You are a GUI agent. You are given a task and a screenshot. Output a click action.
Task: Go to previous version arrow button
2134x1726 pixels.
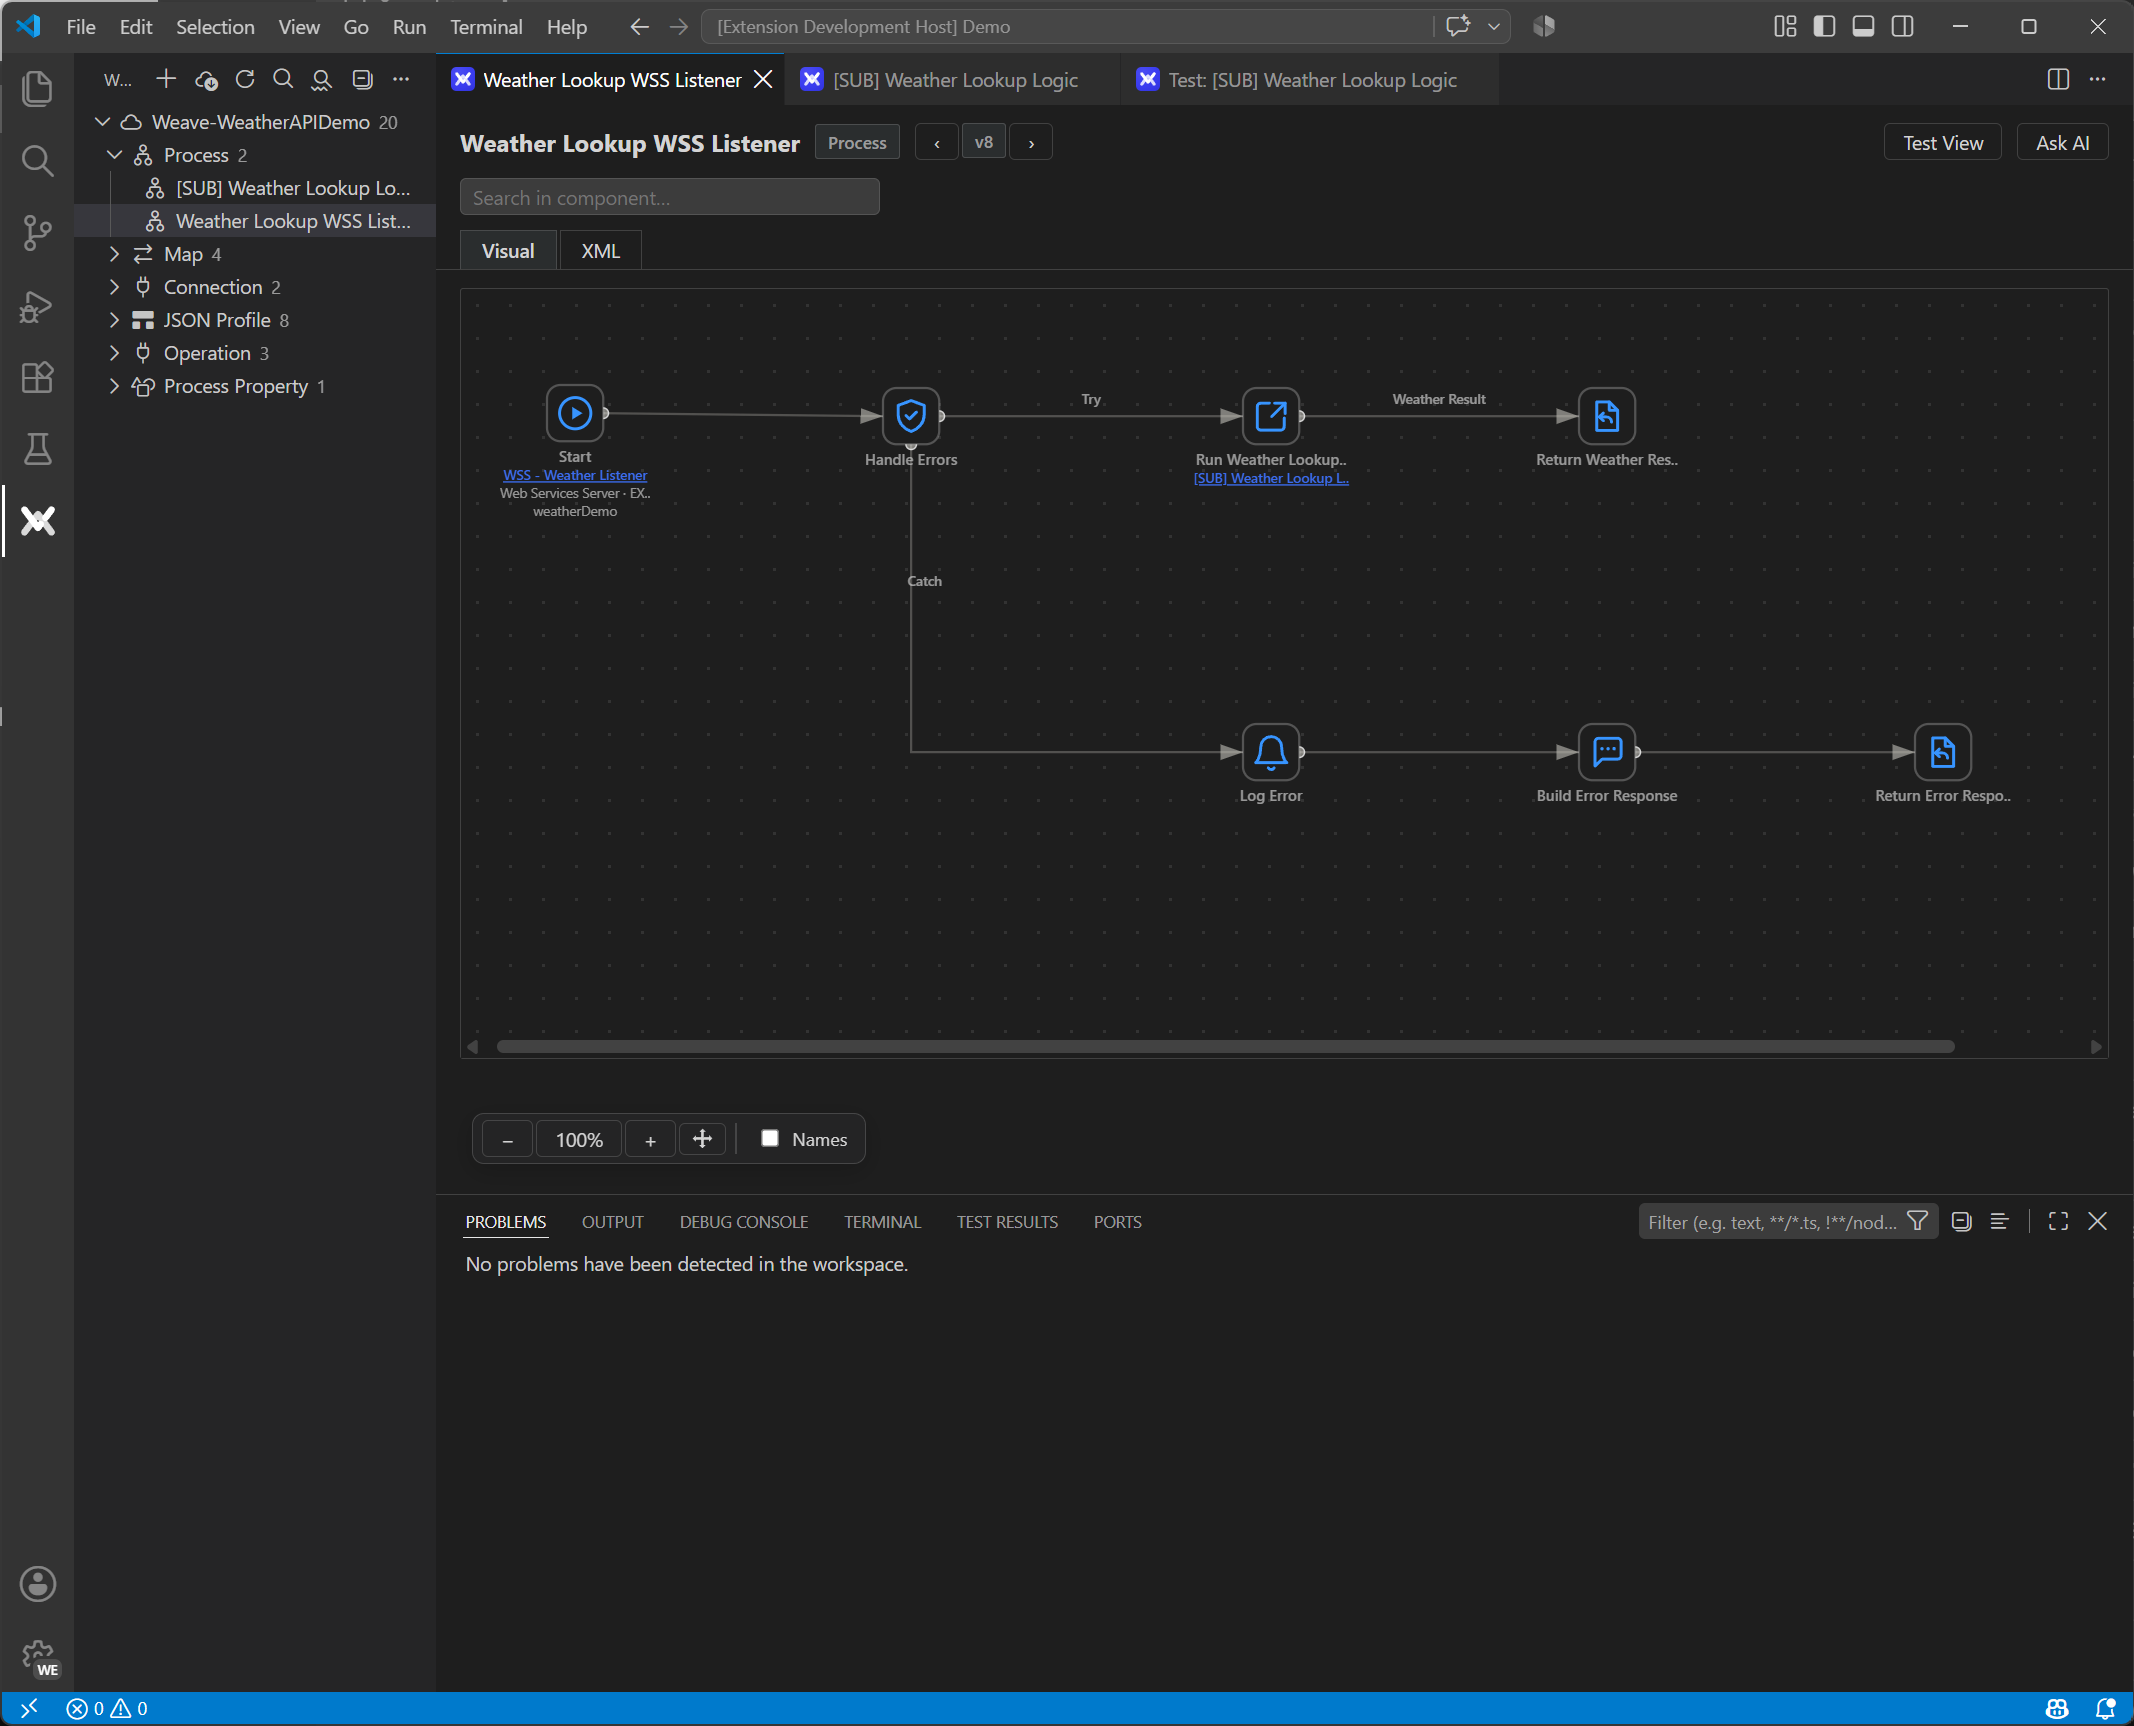point(936,143)
